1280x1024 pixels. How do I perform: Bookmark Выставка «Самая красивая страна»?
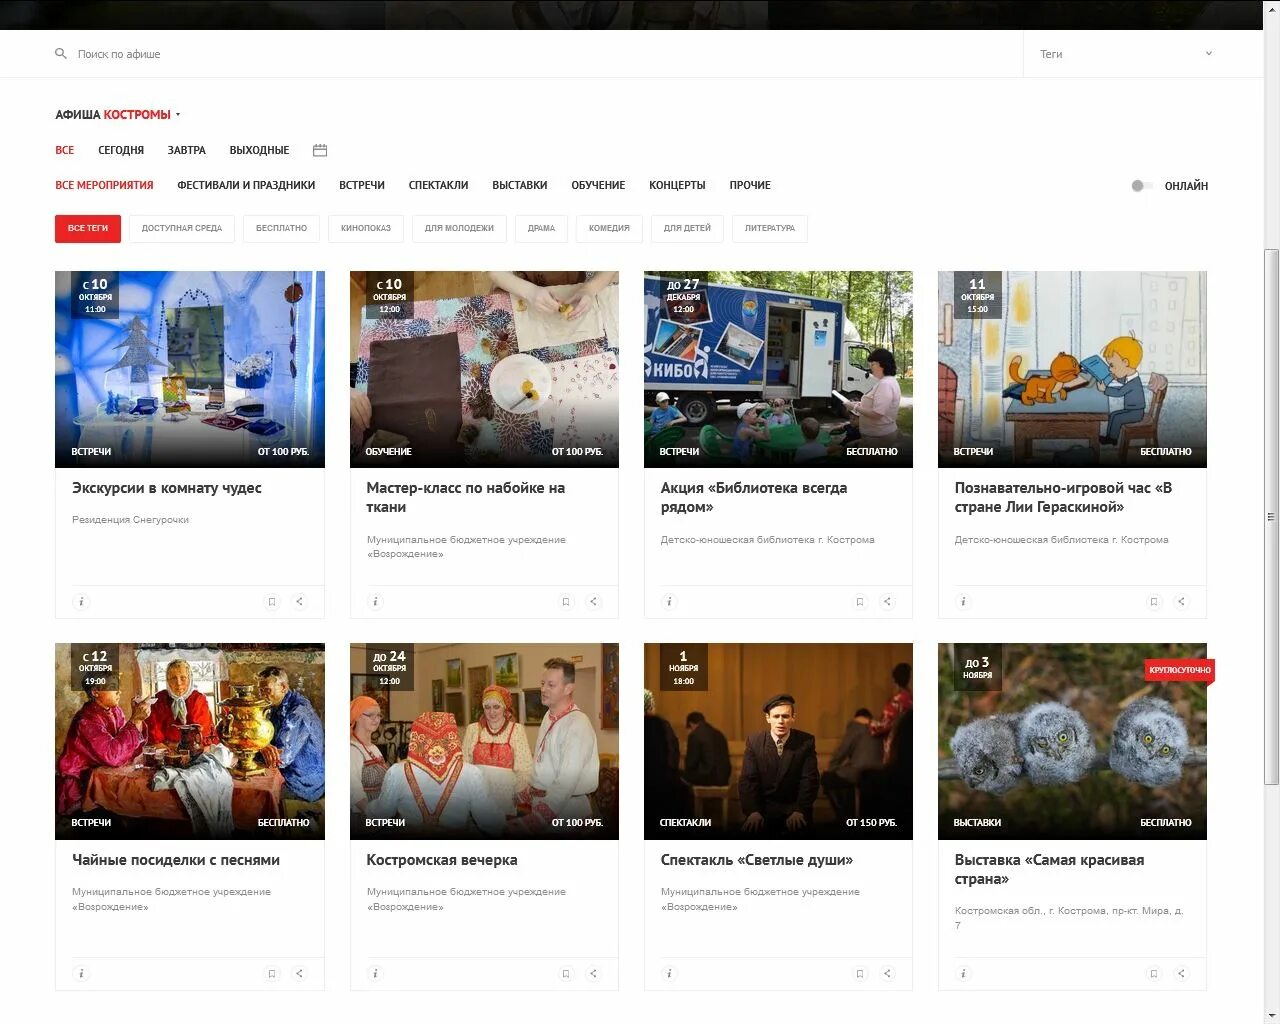pos(1154,974)
